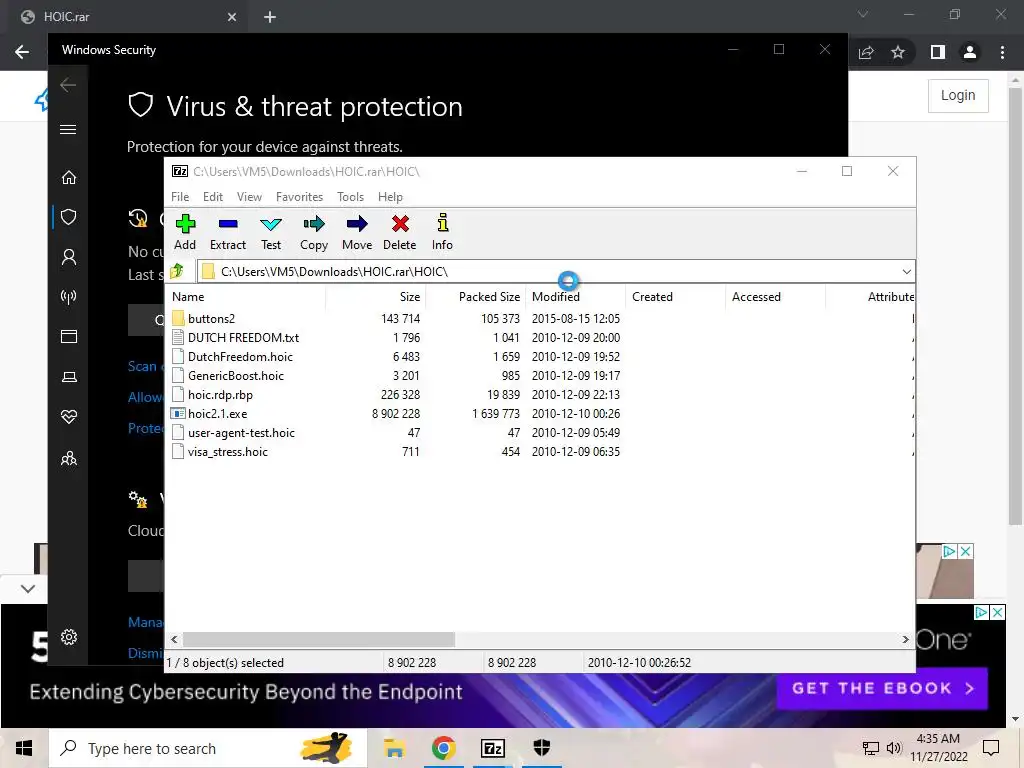Run the Test archive tool

click(x=270, y=232)
